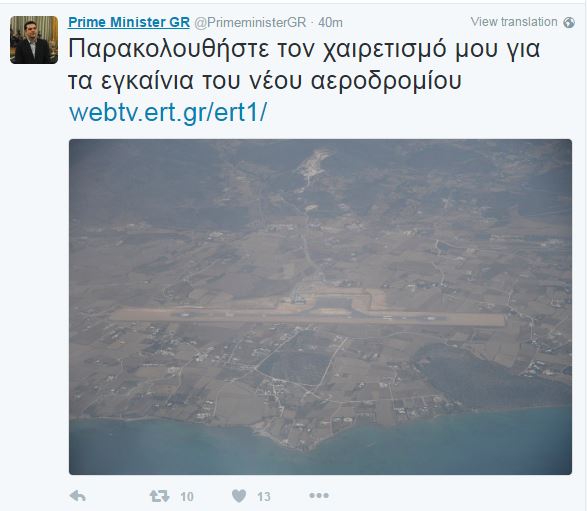This screenshot has height=511, width=587.
Task: Like the tweet with the heart icon
Action: (x=239, y=496)
